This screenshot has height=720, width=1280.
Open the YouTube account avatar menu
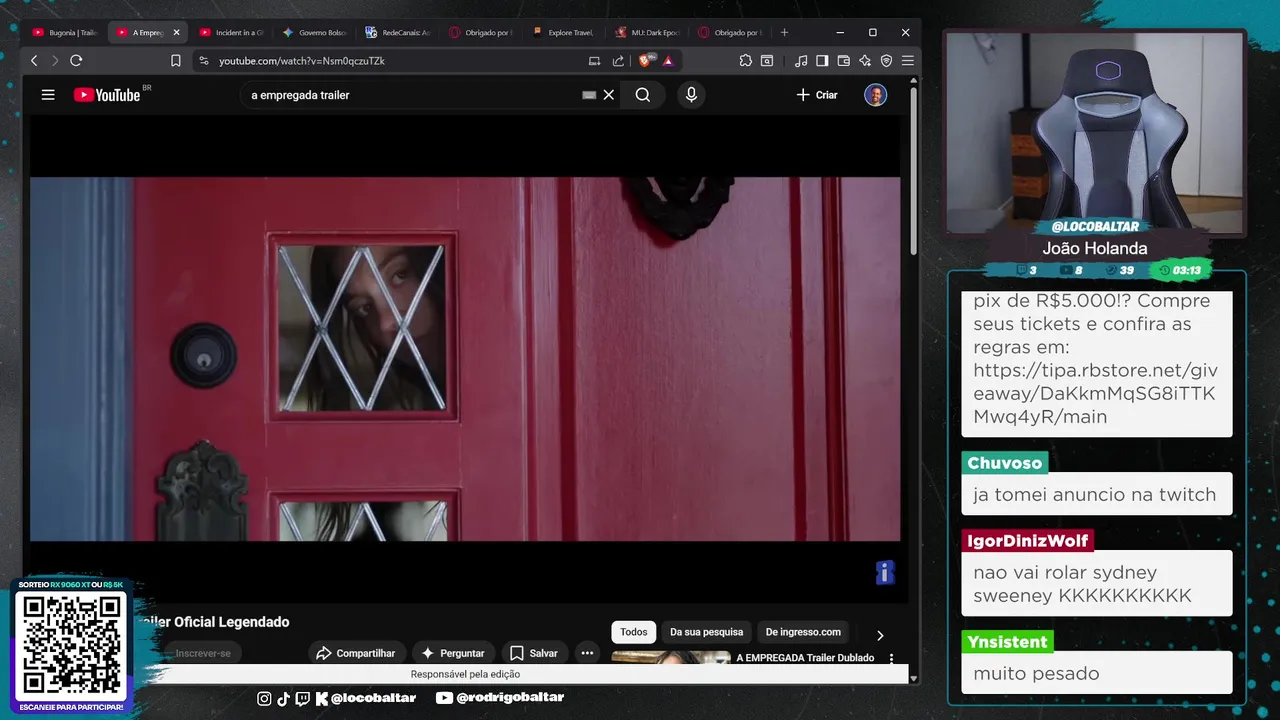click(x=875, y=95)
